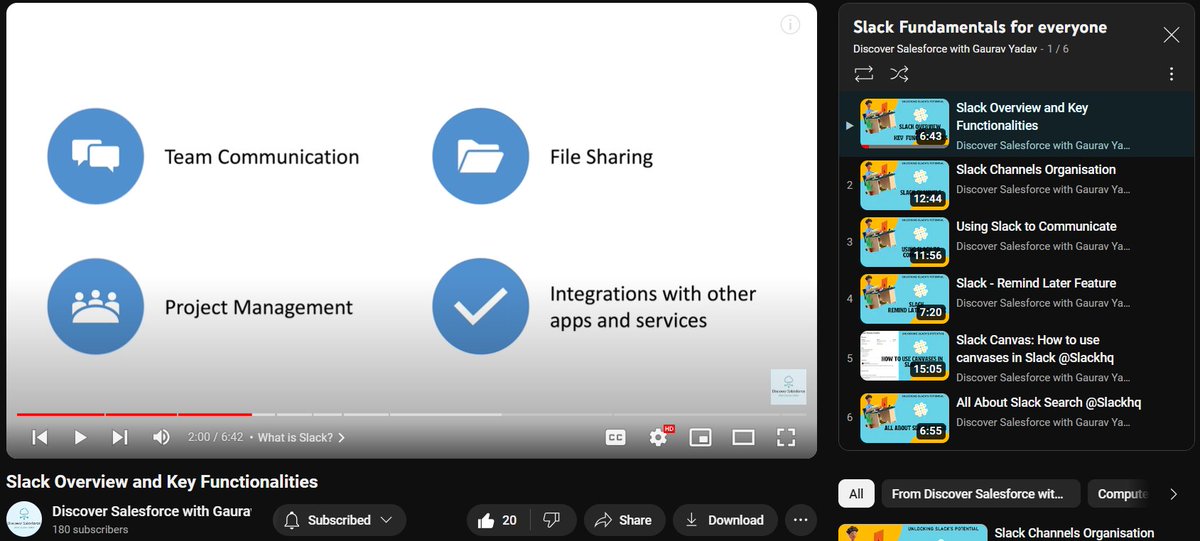Image resolution: width=1200 pixels, height=541 pixels.
Task: Select the All filter chip
Action: pos(856,494)
